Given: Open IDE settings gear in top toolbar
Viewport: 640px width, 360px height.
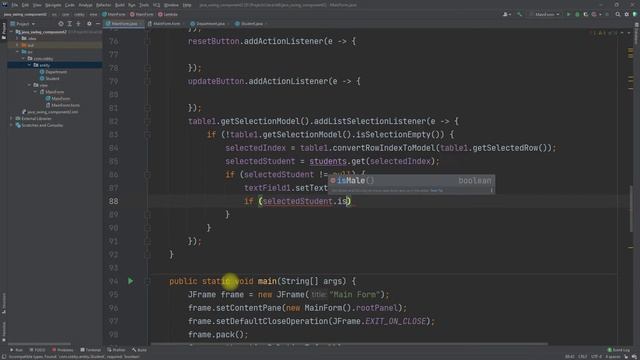Looking at the screenshot, I should tap(627, 14).
